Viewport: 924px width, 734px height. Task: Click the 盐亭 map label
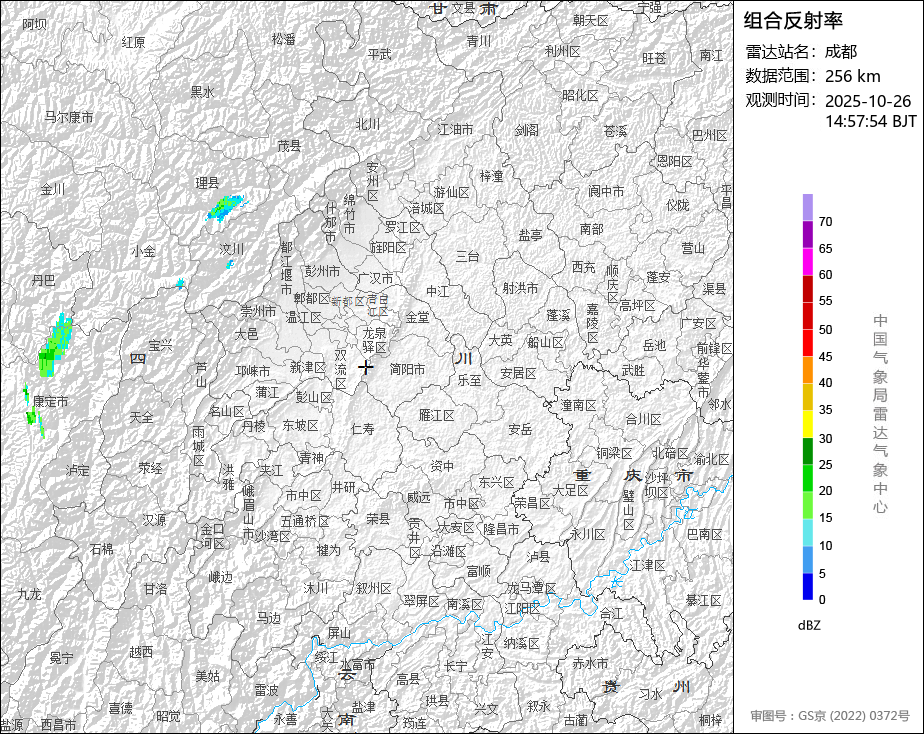point(530,235)
